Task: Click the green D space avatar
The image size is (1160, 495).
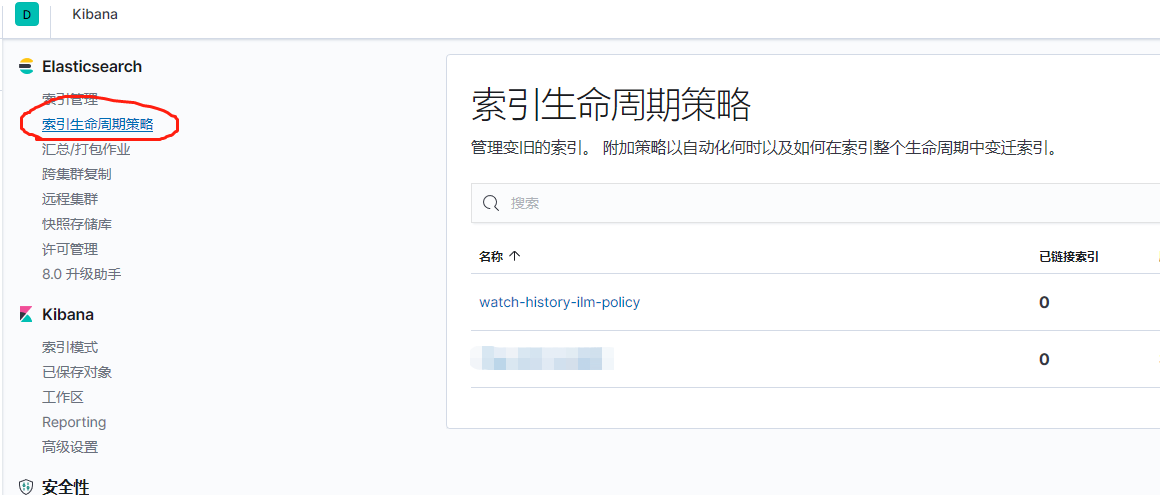Action: coord(27,14)
